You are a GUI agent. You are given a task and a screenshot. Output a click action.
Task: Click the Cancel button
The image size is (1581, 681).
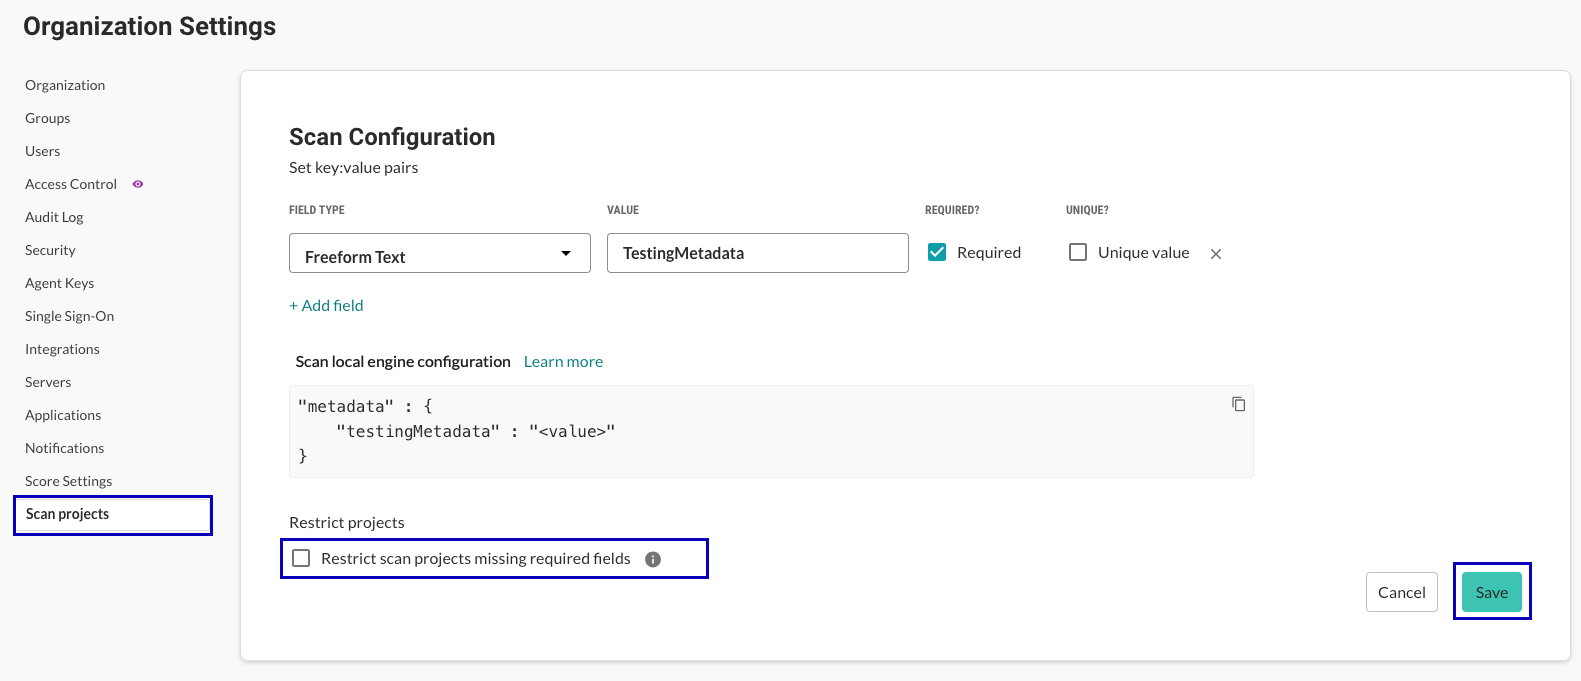[x=1401, y=592]
